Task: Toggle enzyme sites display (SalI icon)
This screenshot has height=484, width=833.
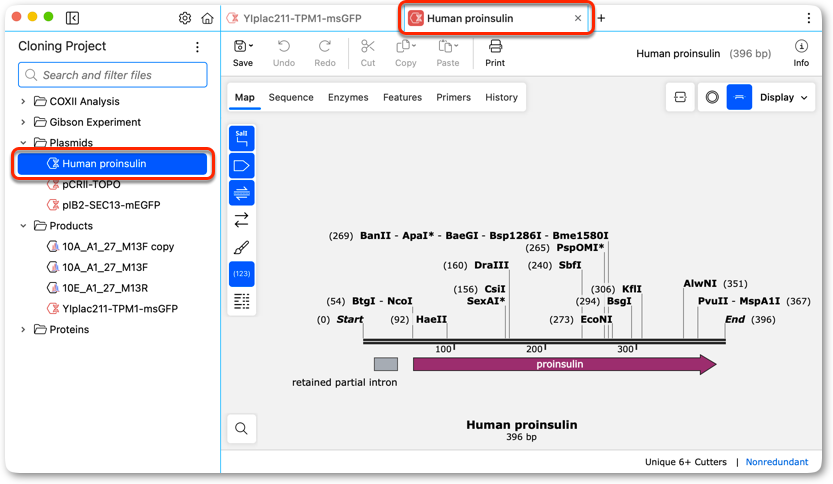Action: click(x=242, y=138)
